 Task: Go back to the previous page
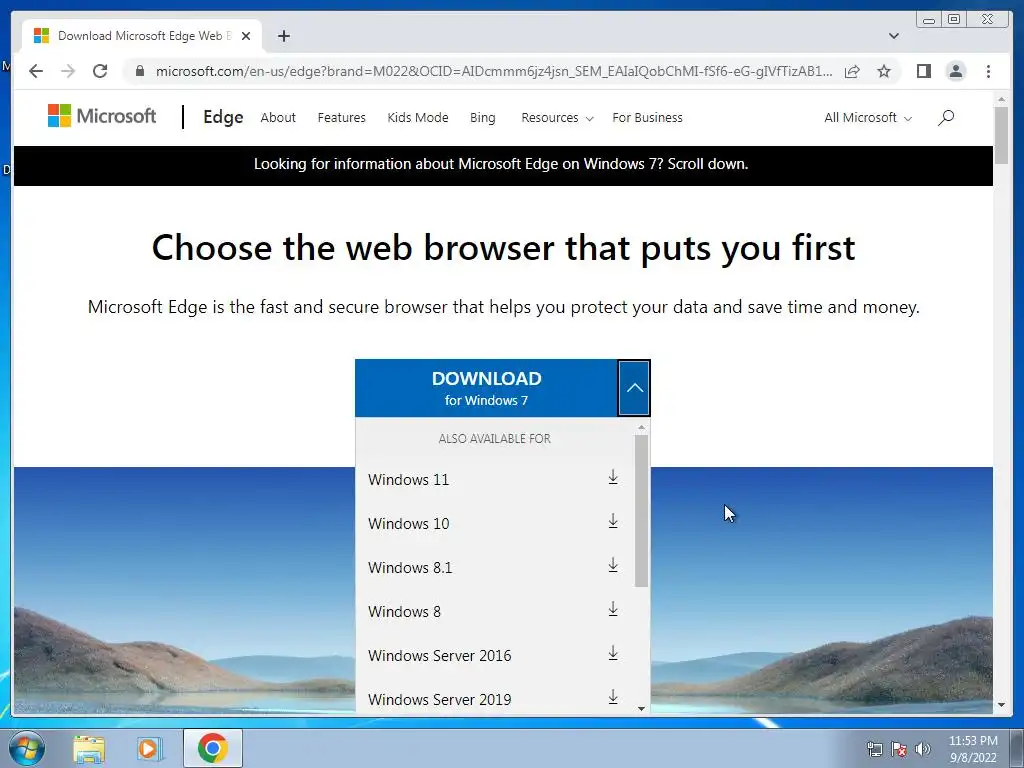pyautogui.click(x=36, y=71)
